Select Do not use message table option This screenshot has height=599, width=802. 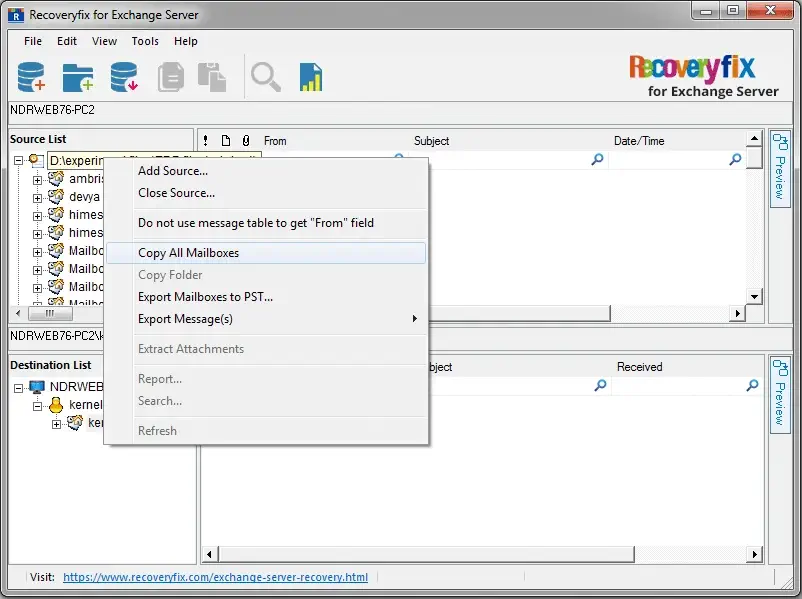266,223
